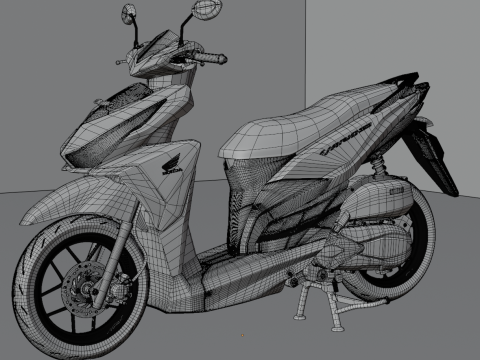Select the rear shock absorber spring
Viewport: 480px width, 360px height.
(x=380, y=166)
